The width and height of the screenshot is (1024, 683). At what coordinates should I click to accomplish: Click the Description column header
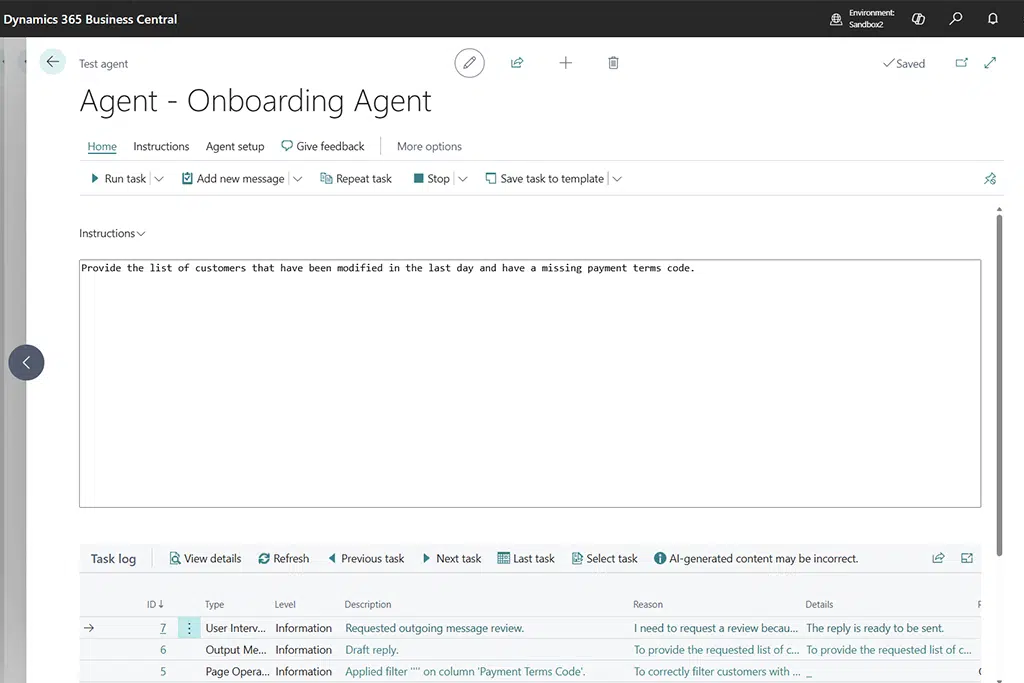(x=368, y=604)
